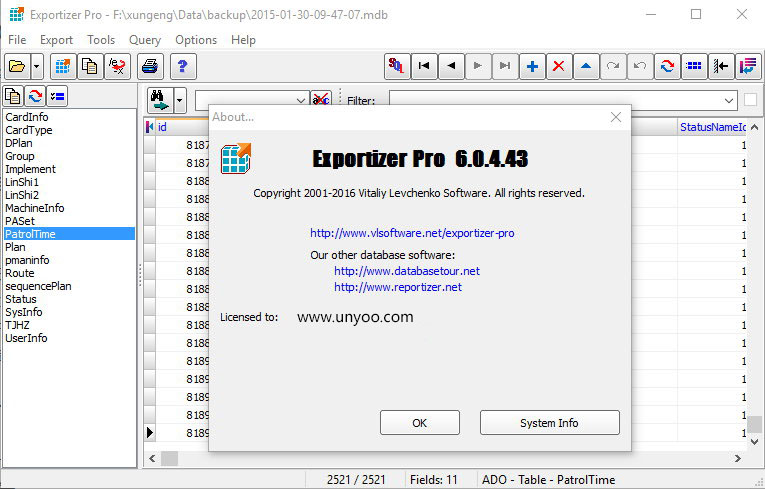Click the undo arrow toolbar icon
The image size is (765, 489).
pos(640,66)
